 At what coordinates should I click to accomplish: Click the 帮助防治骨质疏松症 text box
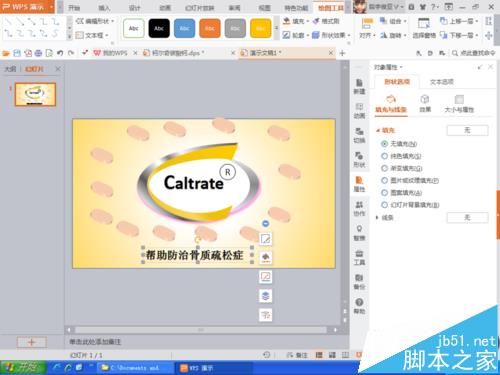(x=197, y=255)
